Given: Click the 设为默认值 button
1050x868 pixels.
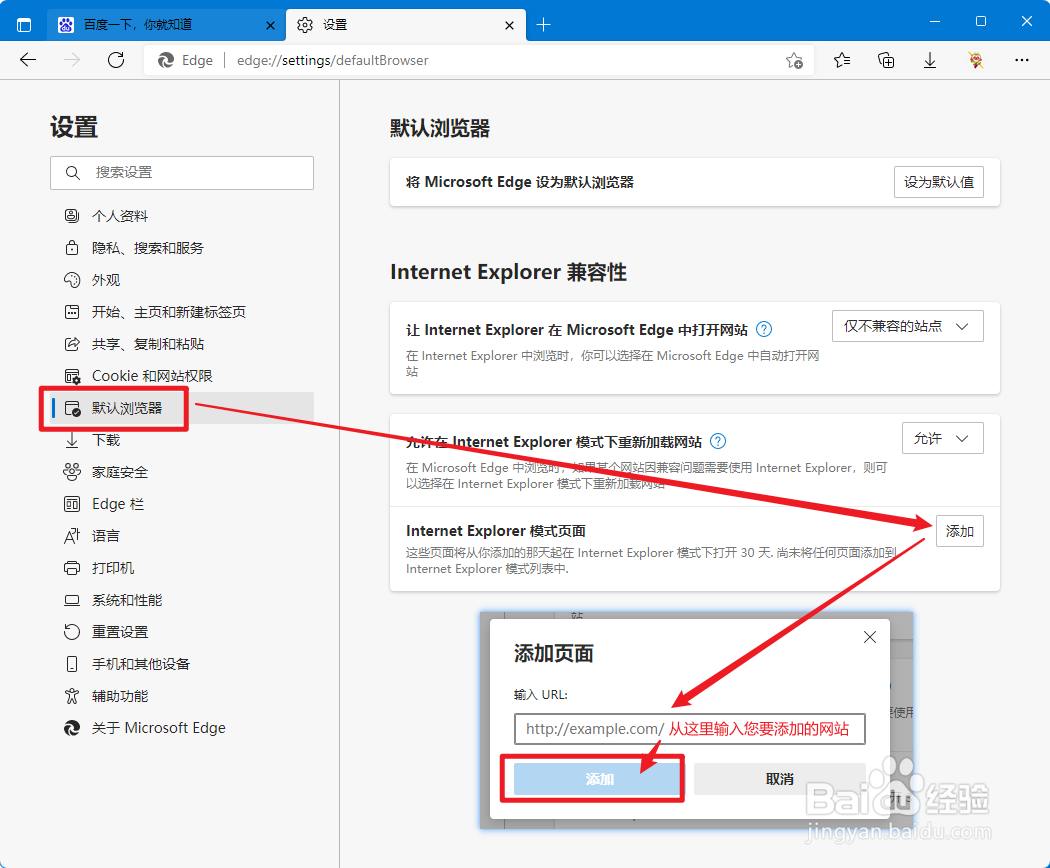Looking at the screenshot, I should tap(938, 181).
